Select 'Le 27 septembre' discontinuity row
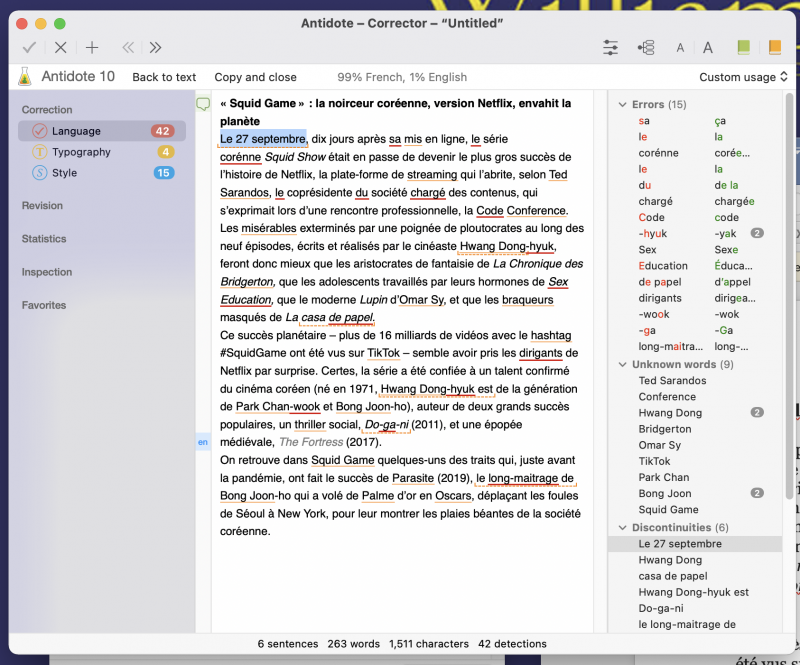Image resolution: width=800 pixels, height=665 pixels. click(695, 544)
